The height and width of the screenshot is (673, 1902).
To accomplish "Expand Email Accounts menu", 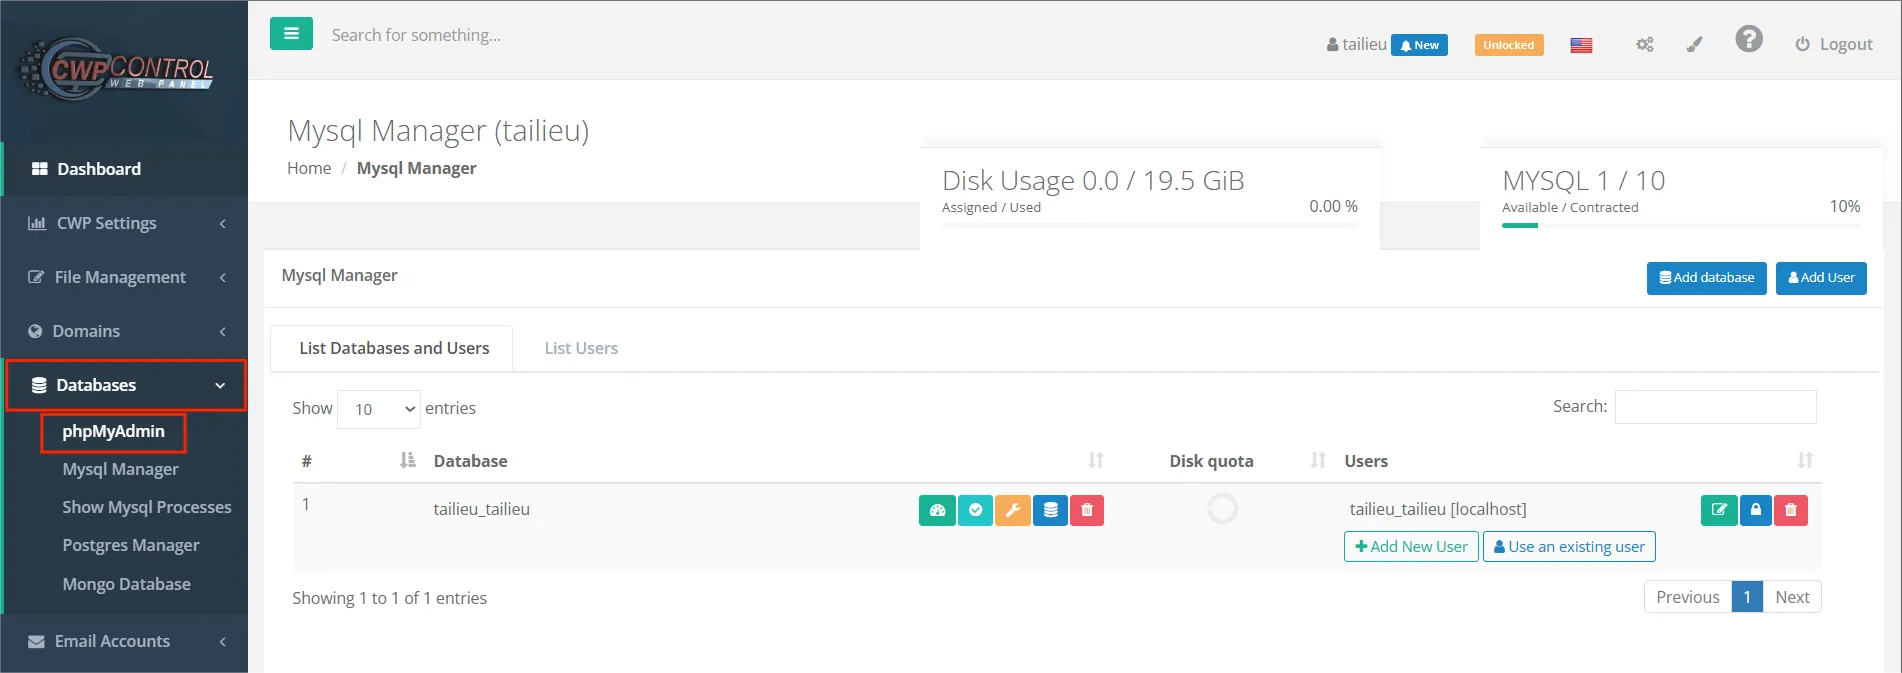I will coord(124,641).
